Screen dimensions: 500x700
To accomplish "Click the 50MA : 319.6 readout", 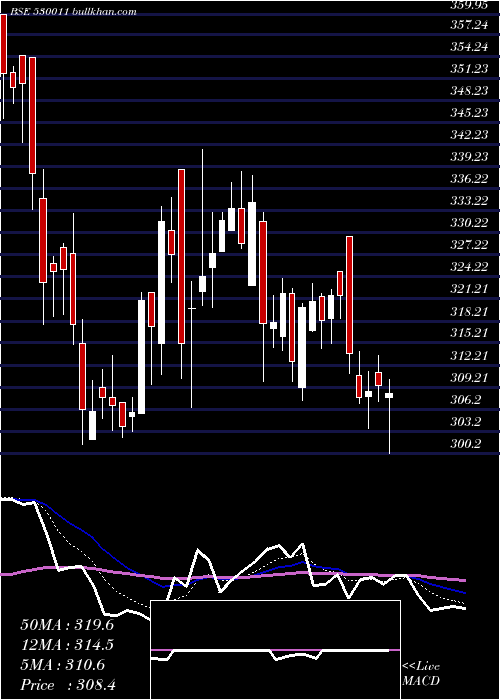I will [67, 625].
